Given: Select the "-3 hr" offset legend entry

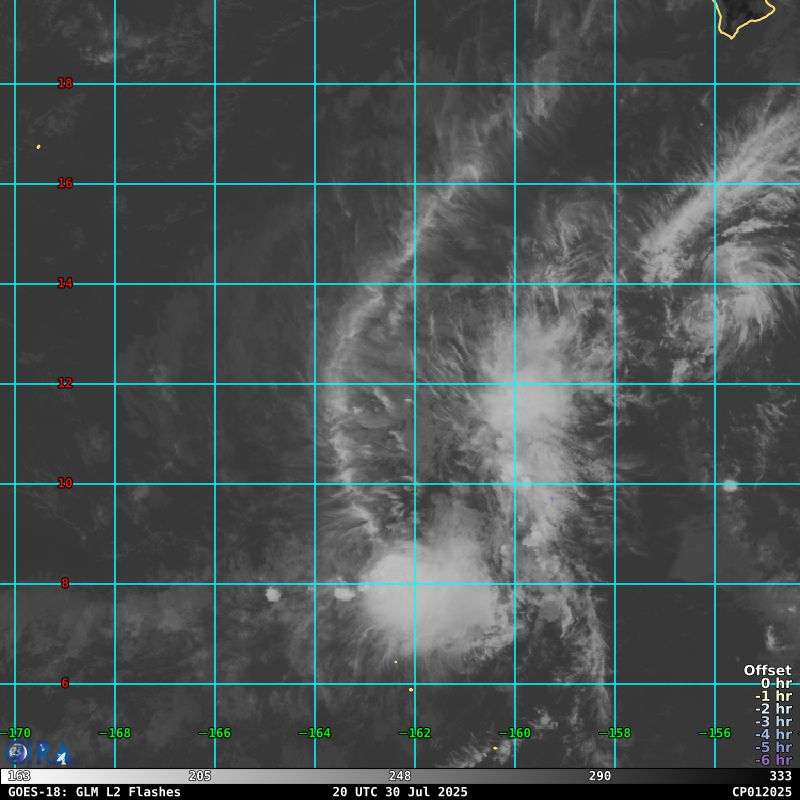Looking at the screenshot, I should 773,722.
